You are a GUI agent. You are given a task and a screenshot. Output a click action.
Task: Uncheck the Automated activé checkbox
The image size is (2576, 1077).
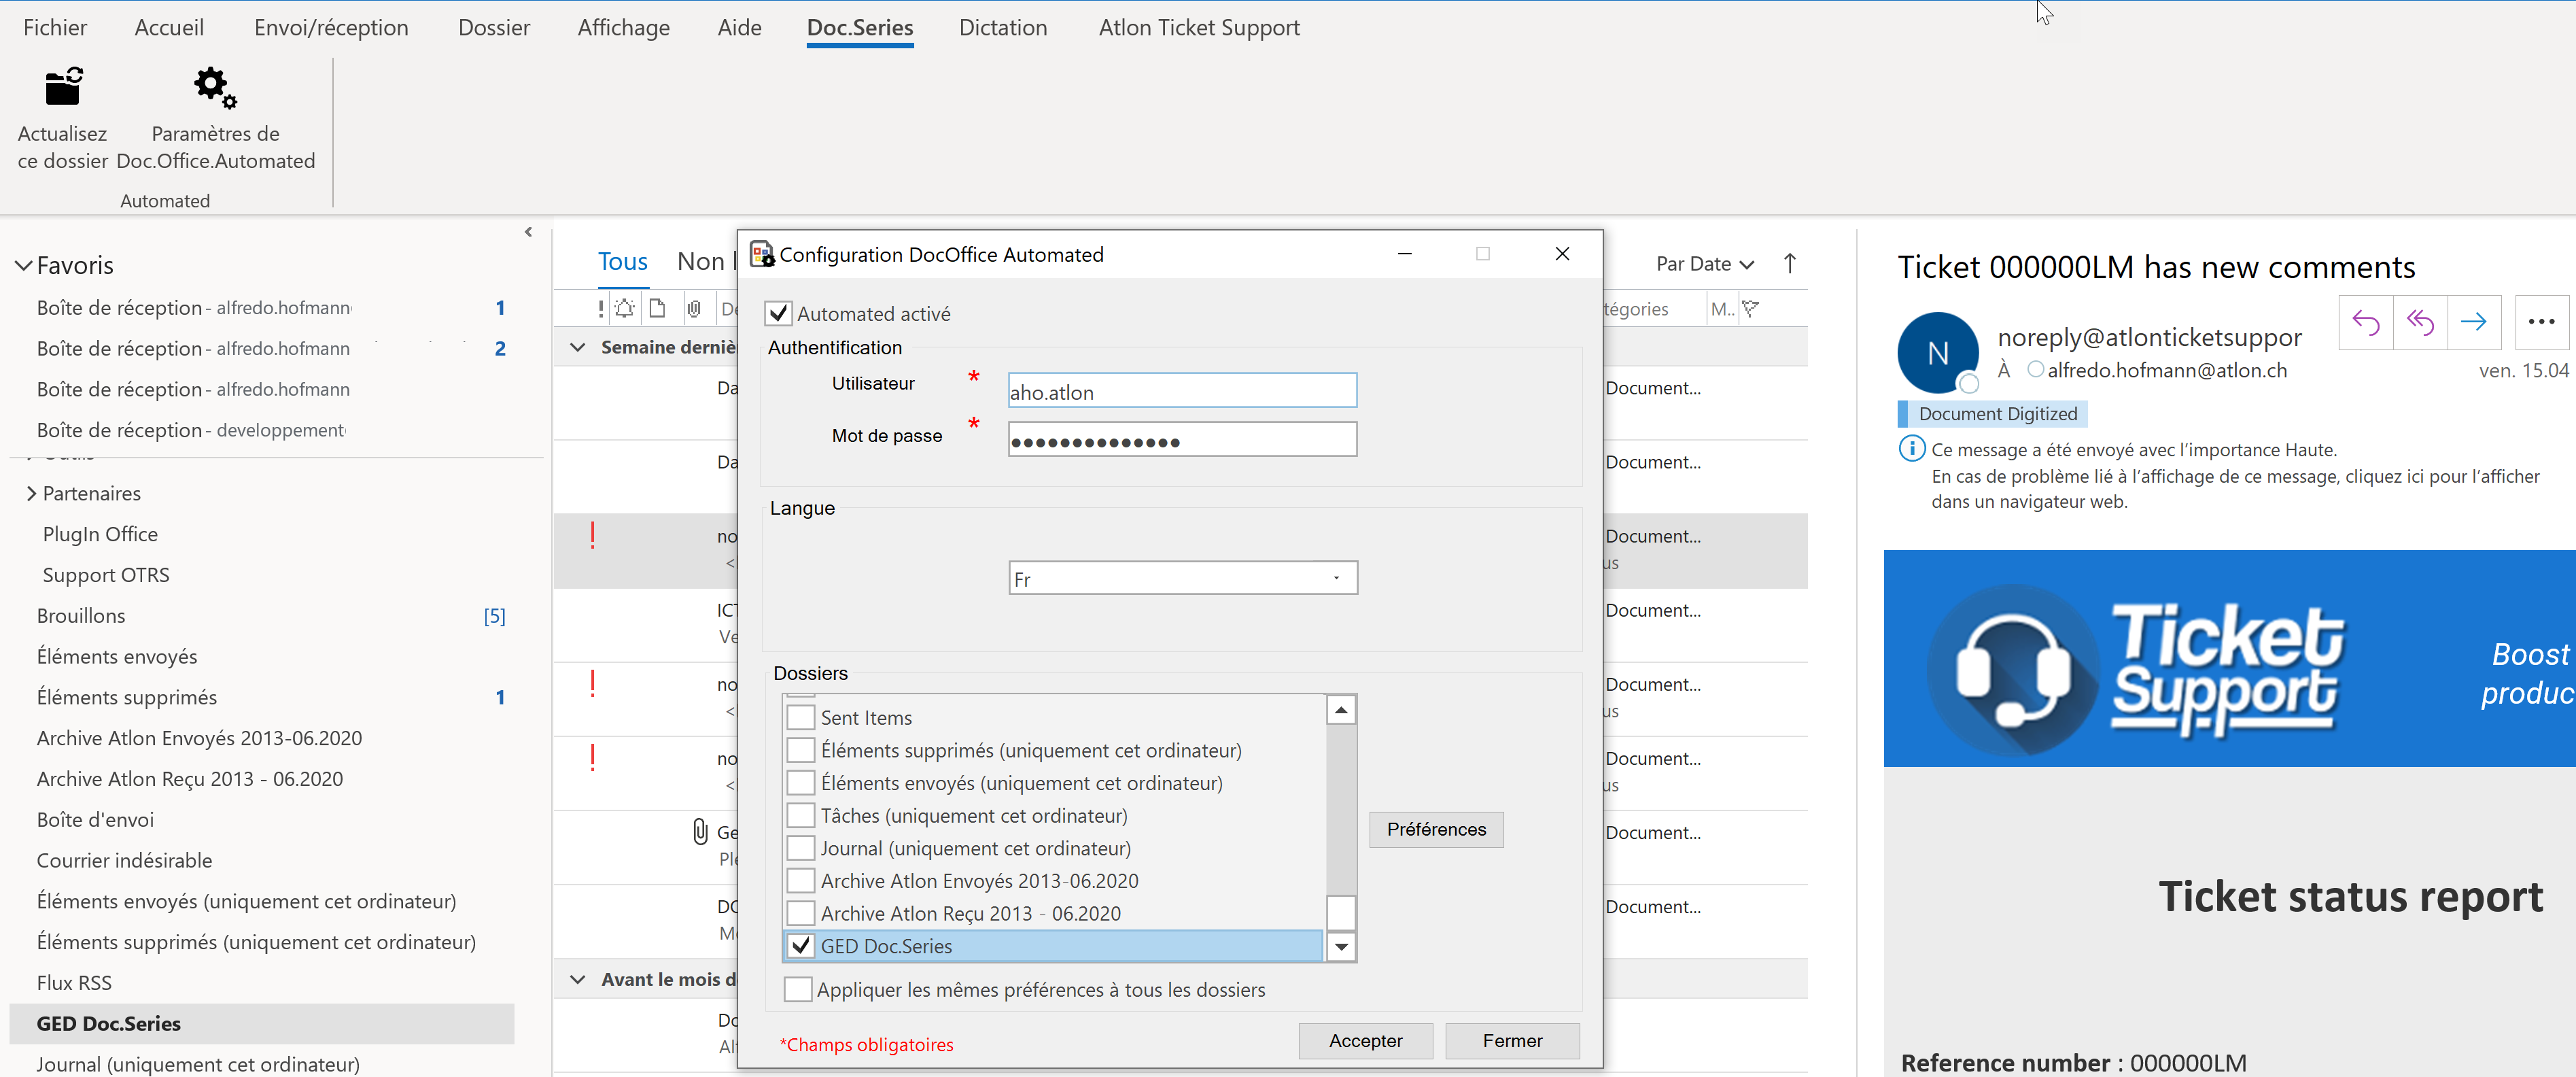pyautogui.click(x=778, y=314)
